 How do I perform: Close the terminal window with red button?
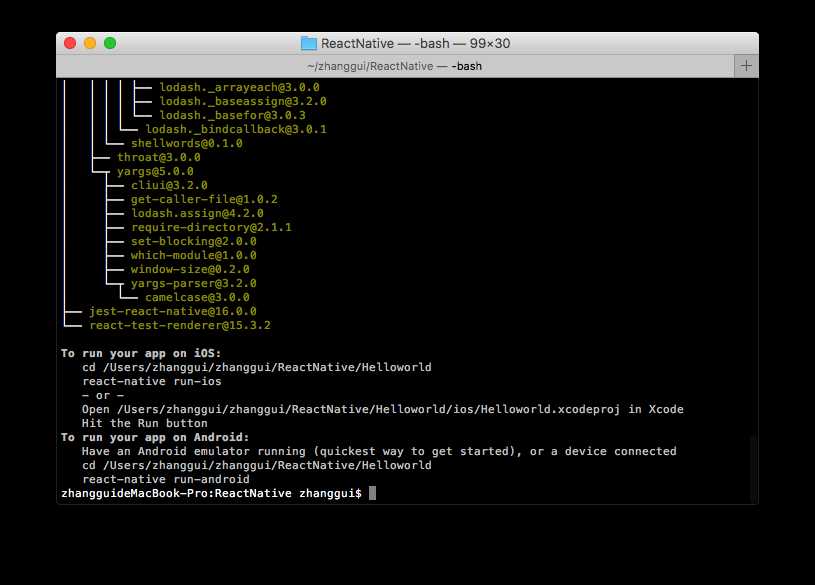coord(70,43)
